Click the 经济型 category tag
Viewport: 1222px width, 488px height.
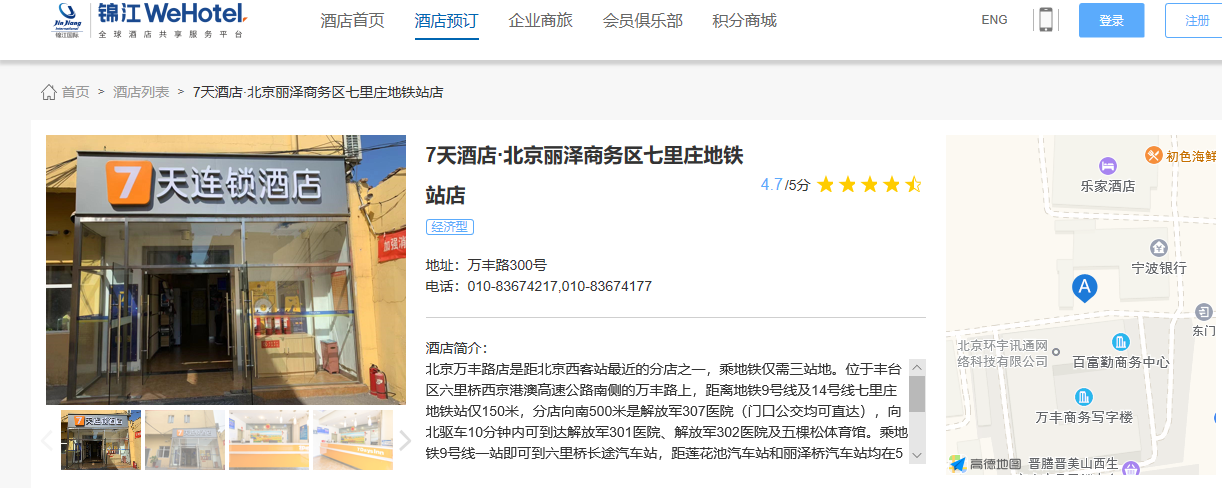450,227
